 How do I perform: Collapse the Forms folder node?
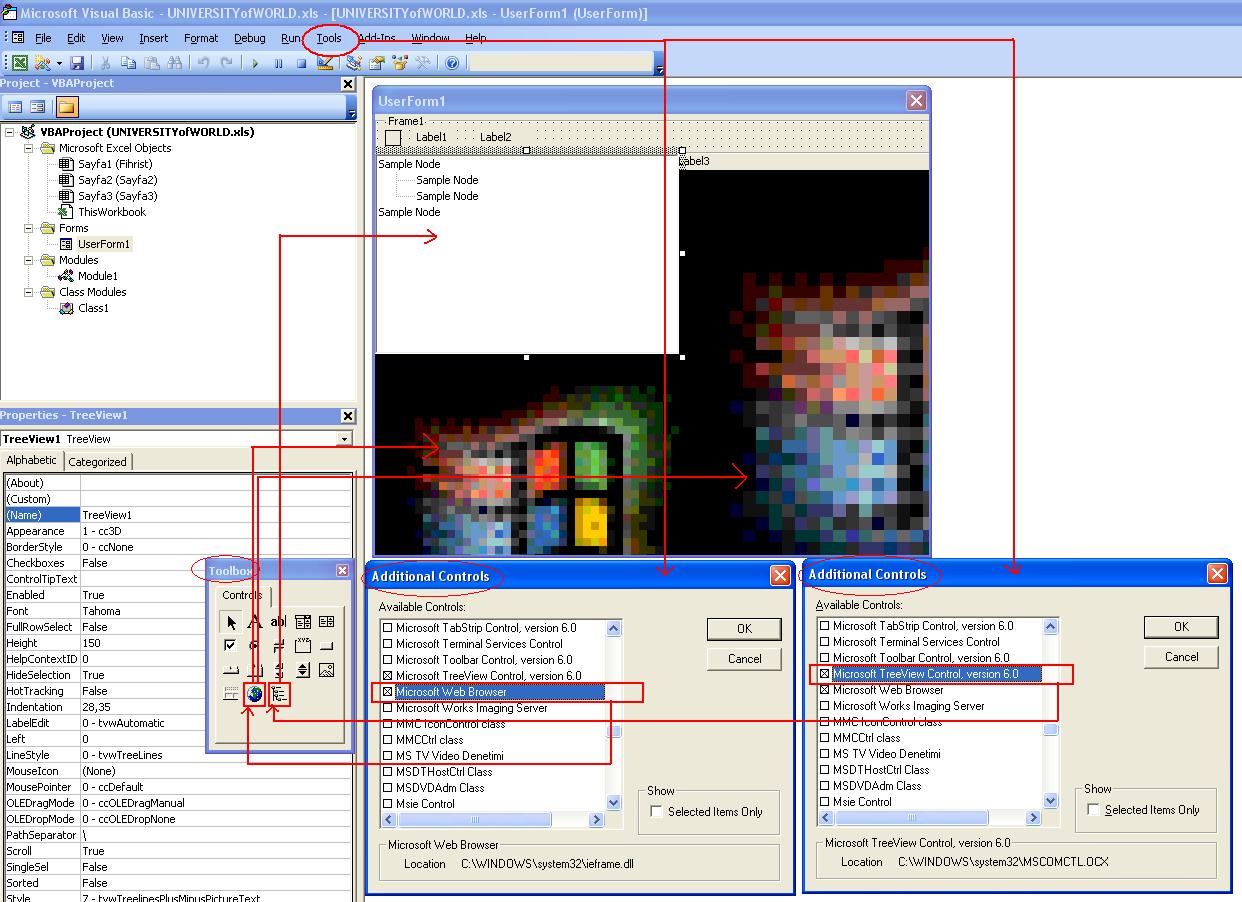29,228
